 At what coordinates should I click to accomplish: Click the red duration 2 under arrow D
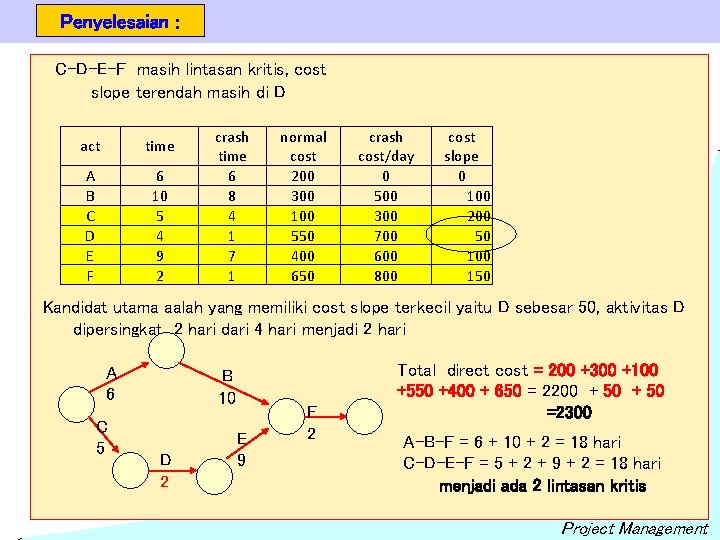164,482
